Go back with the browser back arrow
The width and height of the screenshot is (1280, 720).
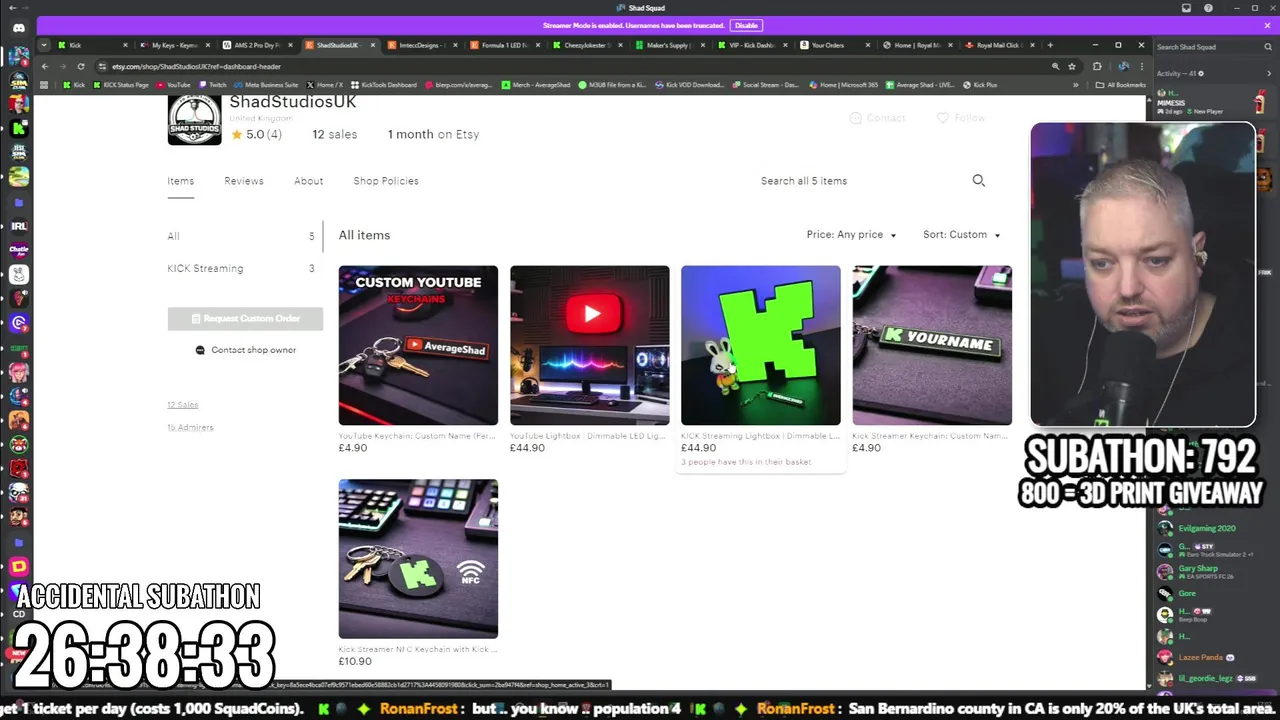point(45,66)
